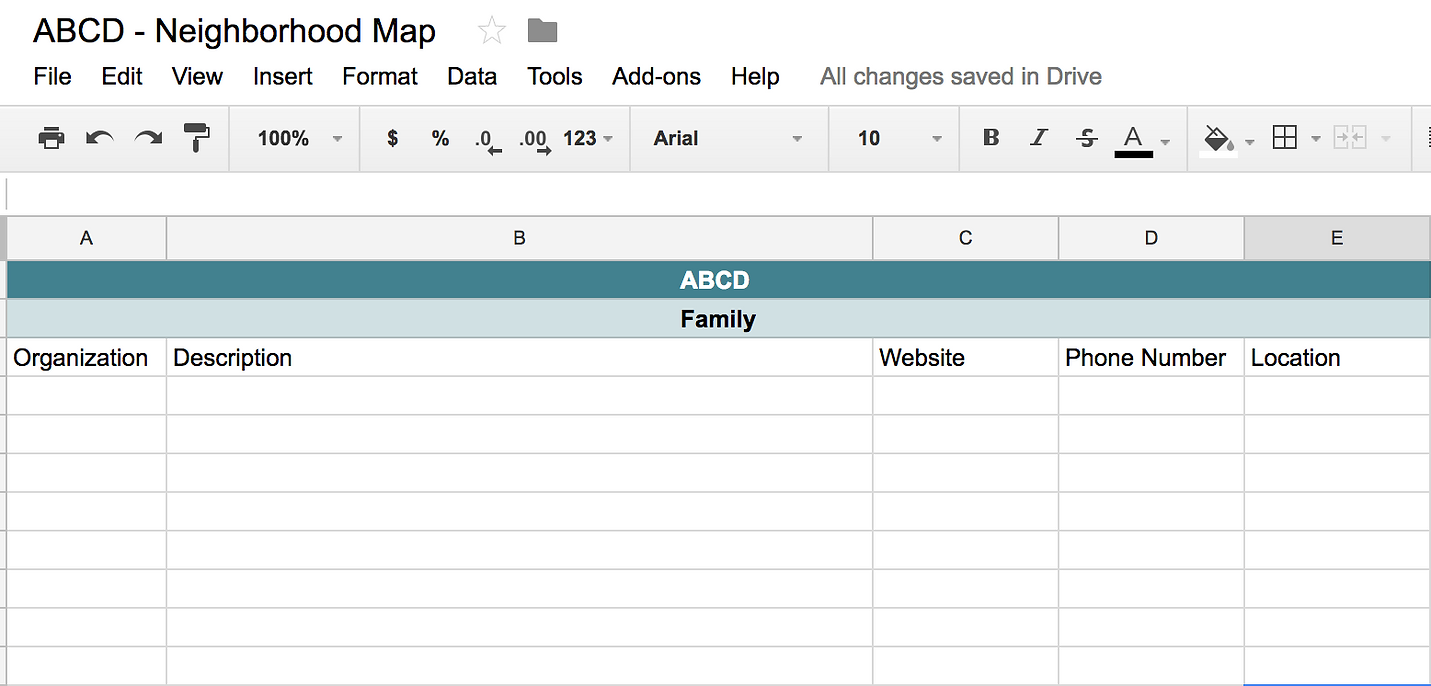Expand the font size 10 dropdown
The height and width of the screenshot is (686, 1431).
pyautogui.click(x=900, y=138)
